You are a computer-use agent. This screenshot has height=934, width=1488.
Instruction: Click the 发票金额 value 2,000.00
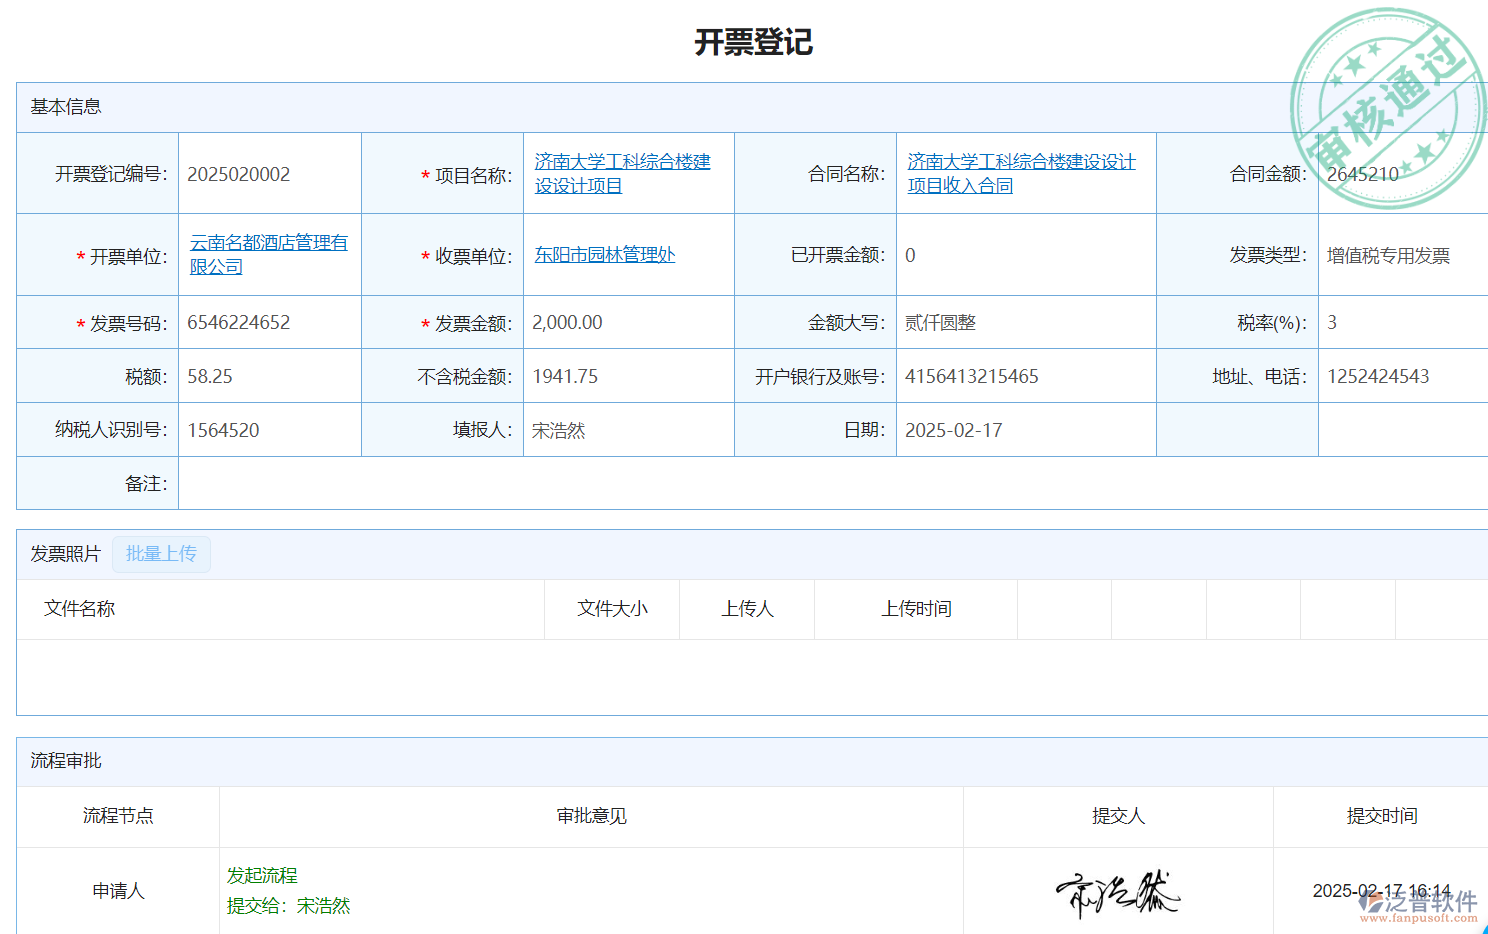(x=567, y=323)
